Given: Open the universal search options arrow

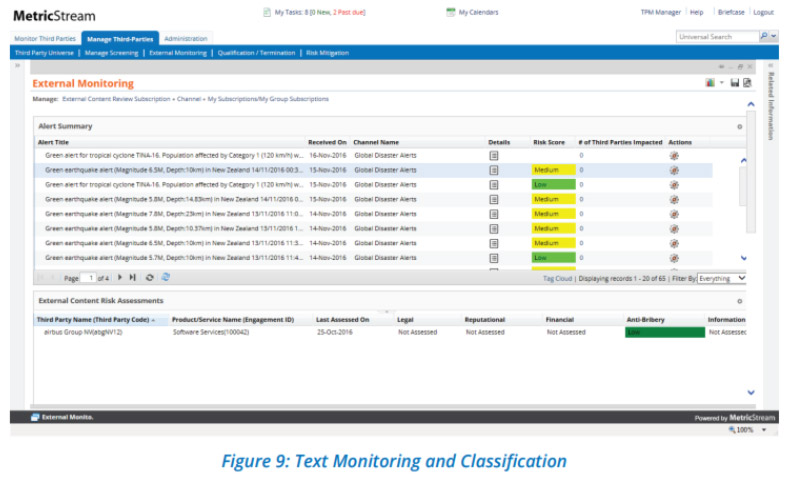Looking at the screenshot, I should (774, 36).
